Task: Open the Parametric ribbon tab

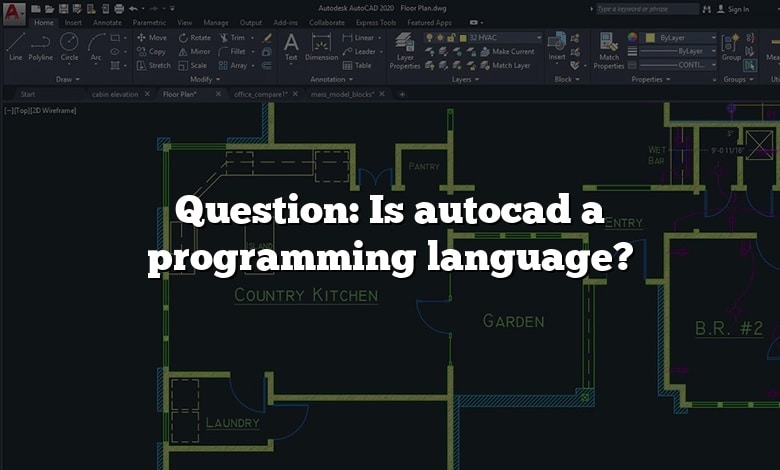Action: pyautogui.click(x=149, y=22)
